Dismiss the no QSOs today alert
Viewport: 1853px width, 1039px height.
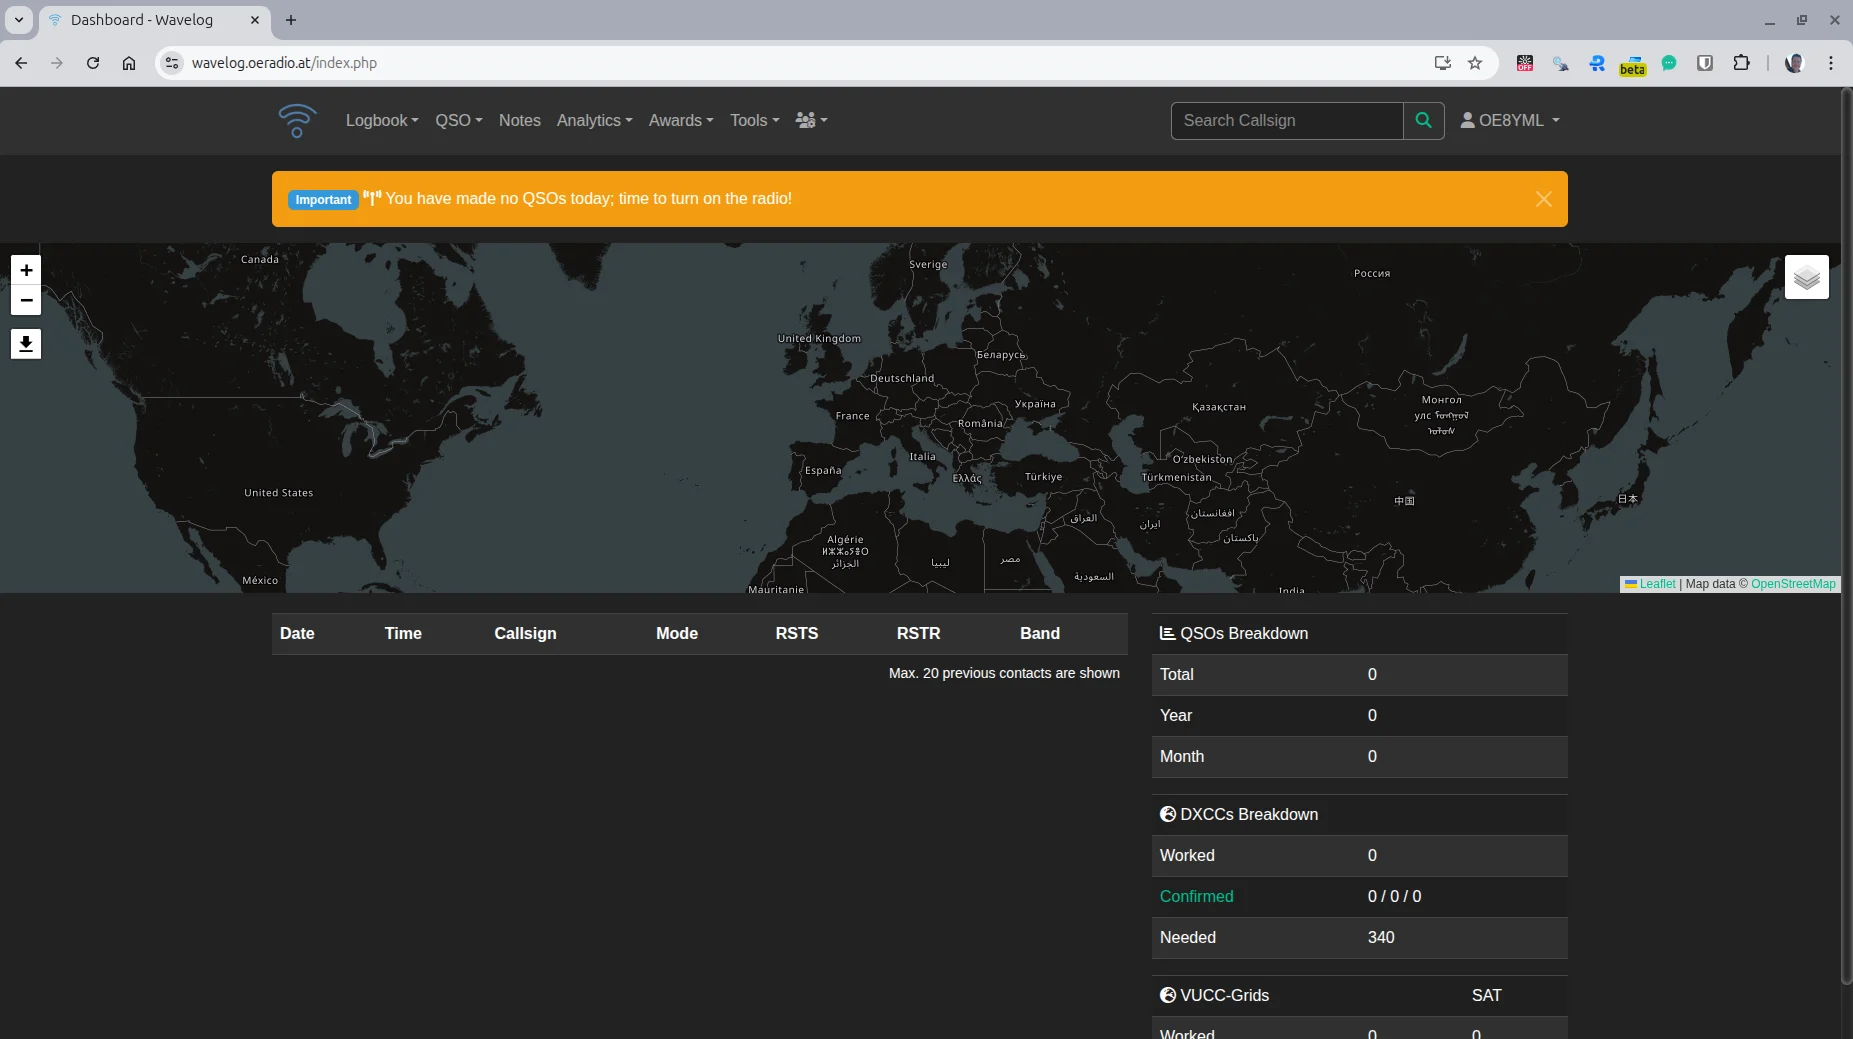pos(1542,199)
